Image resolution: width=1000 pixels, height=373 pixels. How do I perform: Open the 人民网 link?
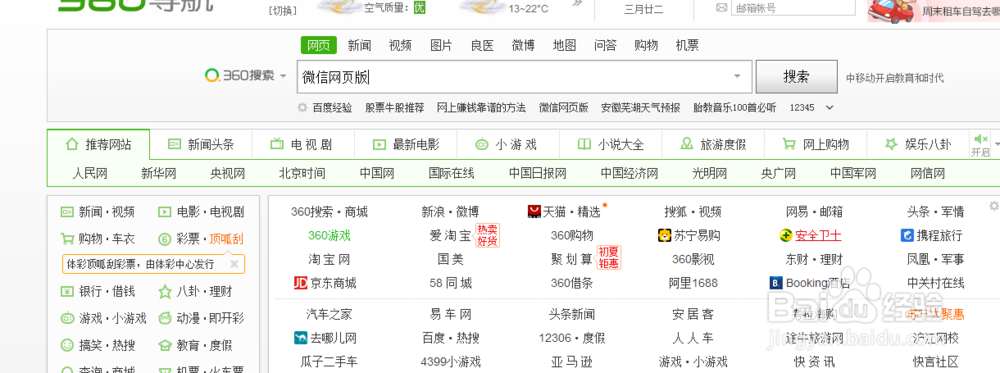tap(90, 173)
